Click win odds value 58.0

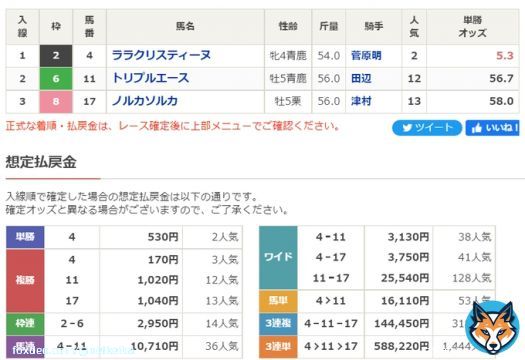coord(501,101)
